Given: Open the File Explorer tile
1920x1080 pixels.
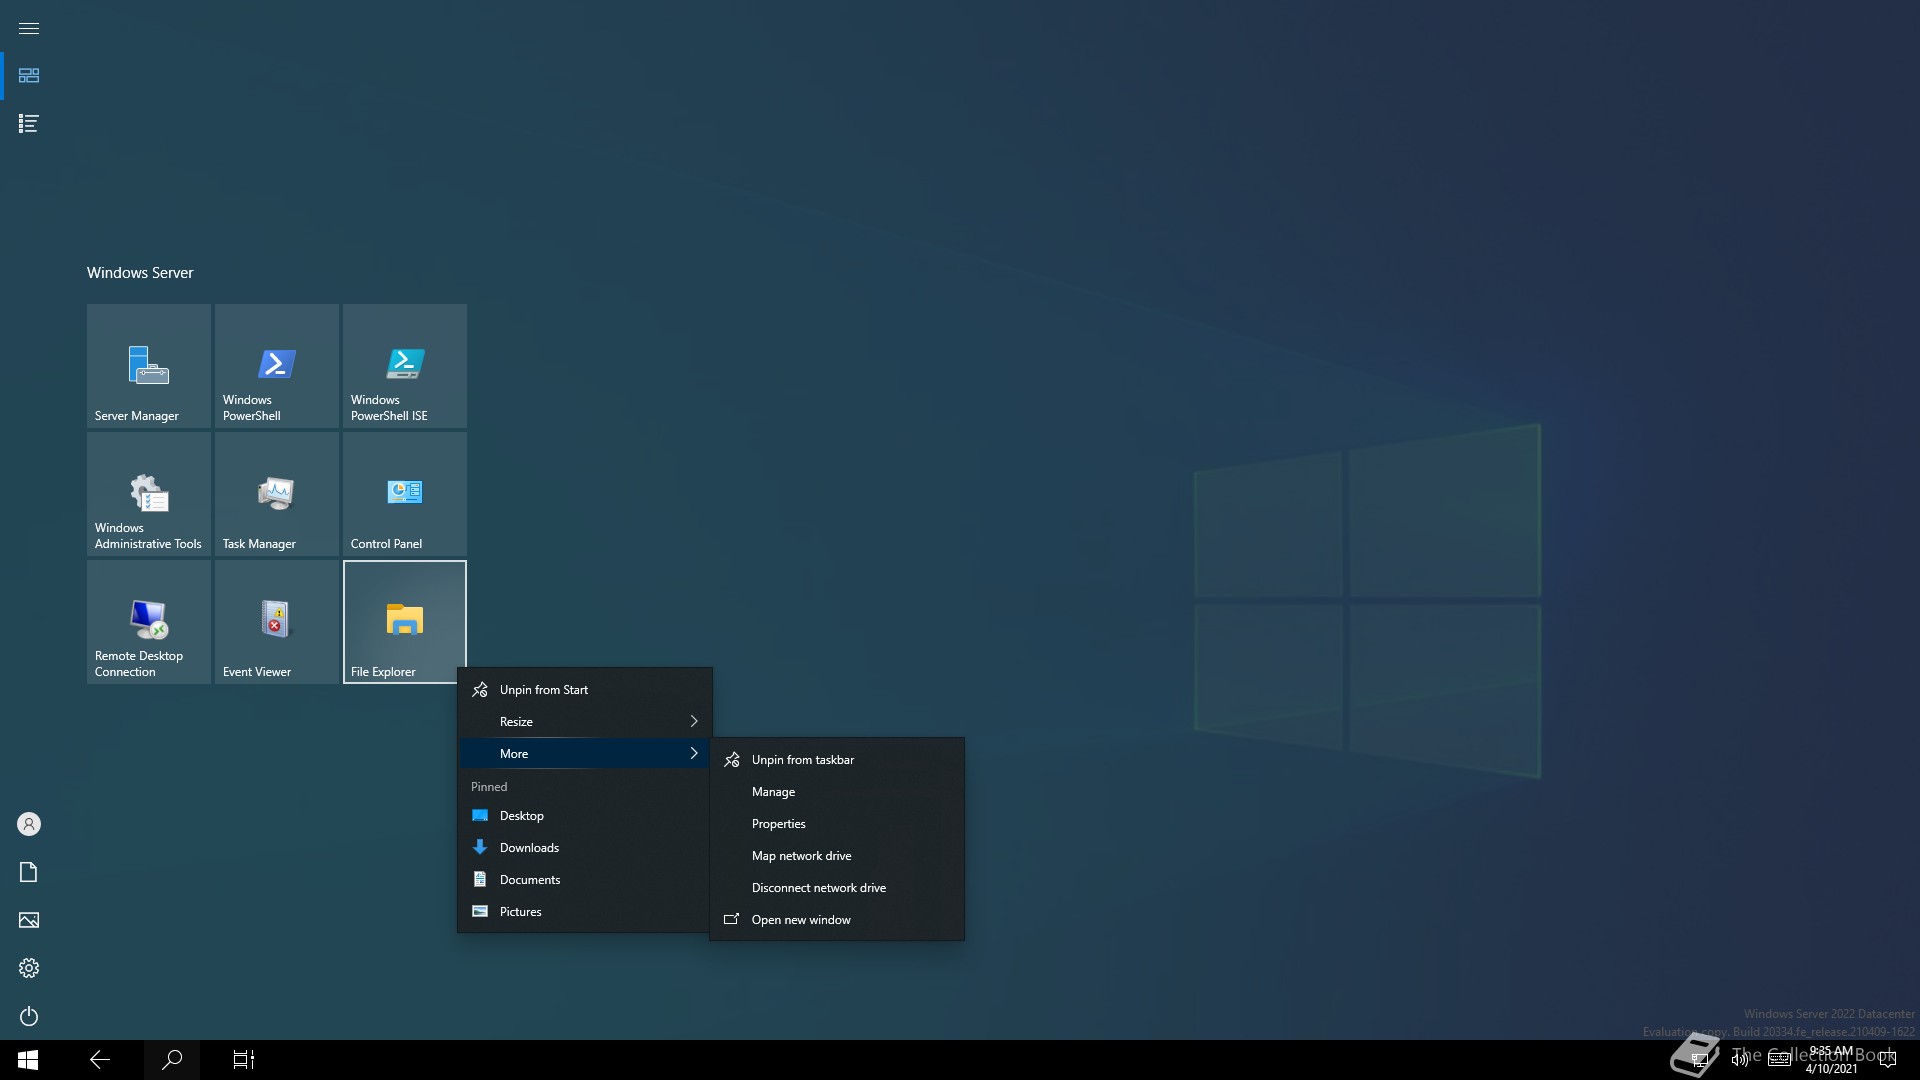Looking at the screenshot, I should [405, 622].
